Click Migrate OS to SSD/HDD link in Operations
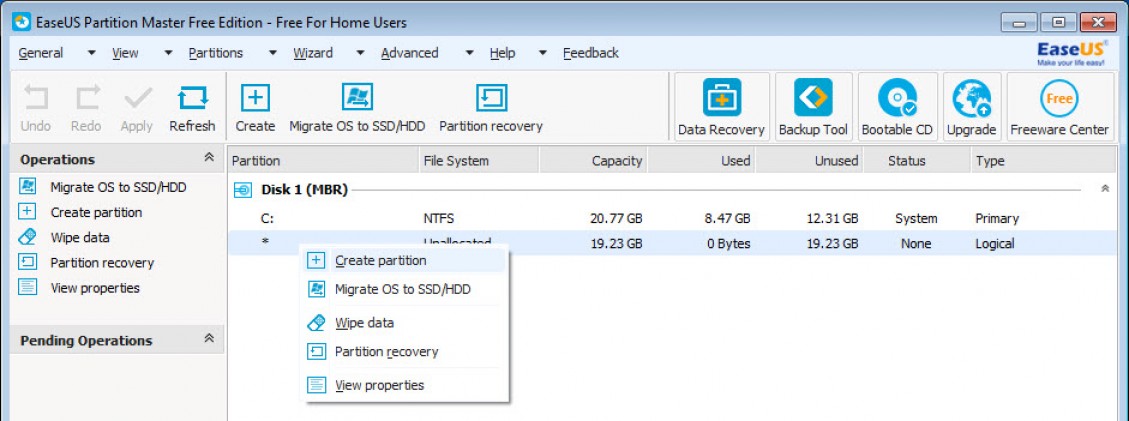This screenshot has width=1129, height=421. pyautogui.click(x=118, y=187)
